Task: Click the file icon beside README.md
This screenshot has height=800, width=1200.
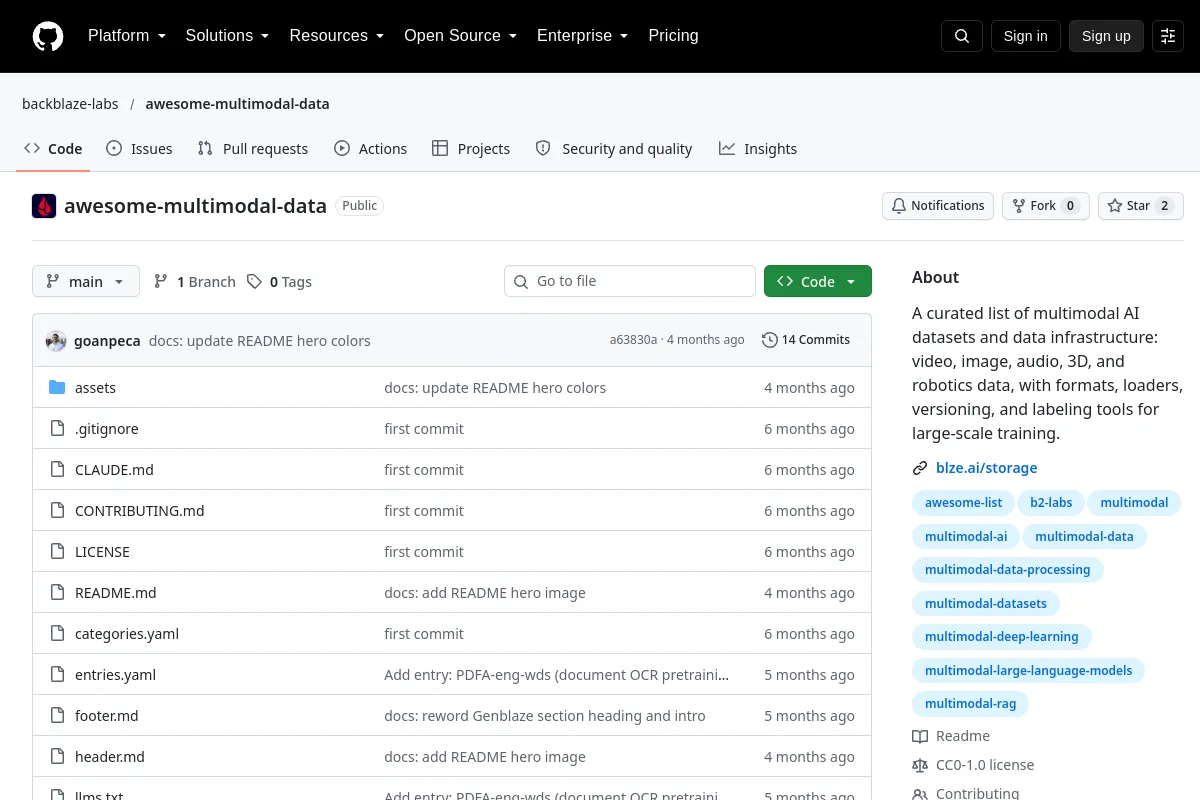Action: point(57,593)
